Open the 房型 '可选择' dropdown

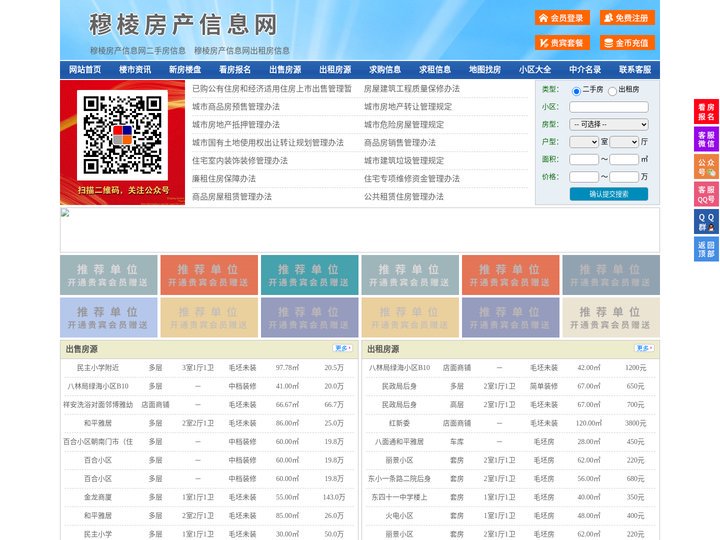[x=609, y=124]
